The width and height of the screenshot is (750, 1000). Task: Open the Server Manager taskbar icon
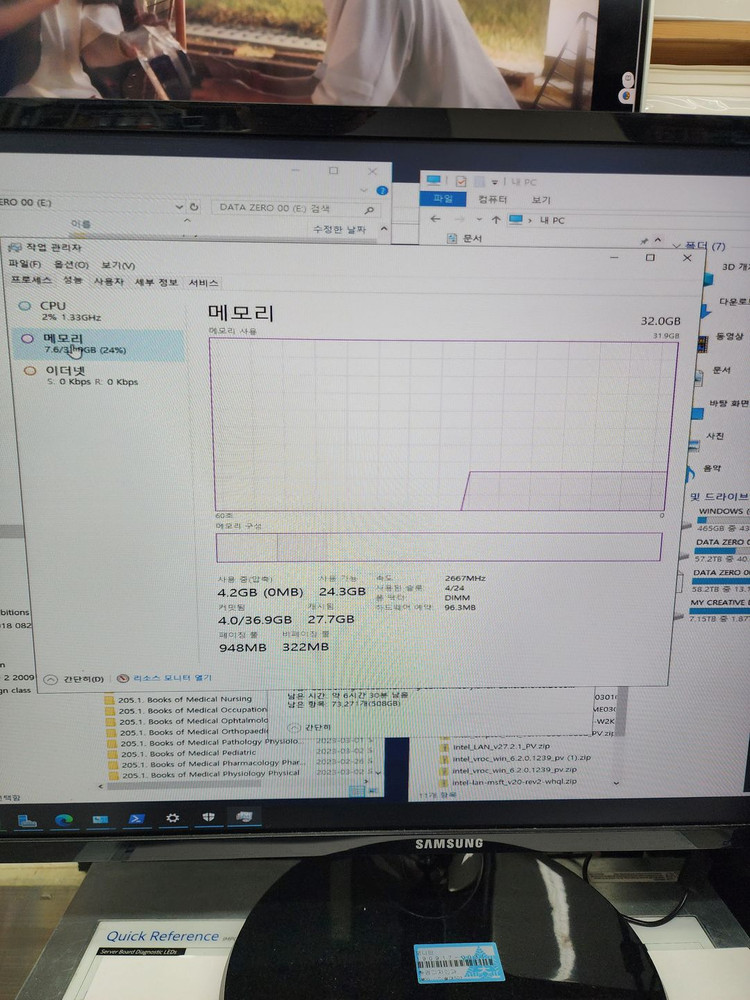[x=27, y=821]
